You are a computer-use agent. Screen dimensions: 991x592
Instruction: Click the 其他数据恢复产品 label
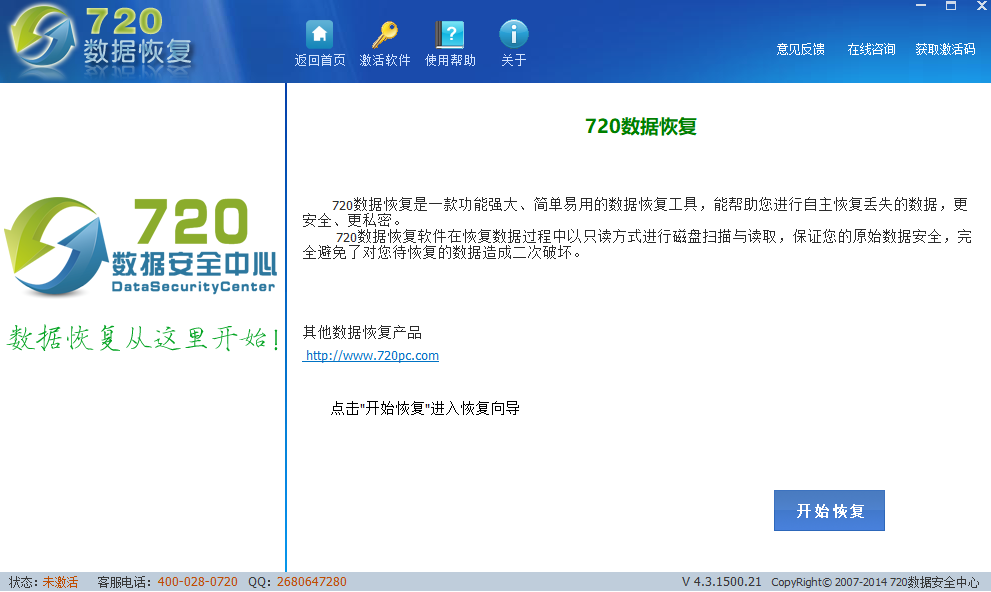pyautogui.click(x=362, y=332)
